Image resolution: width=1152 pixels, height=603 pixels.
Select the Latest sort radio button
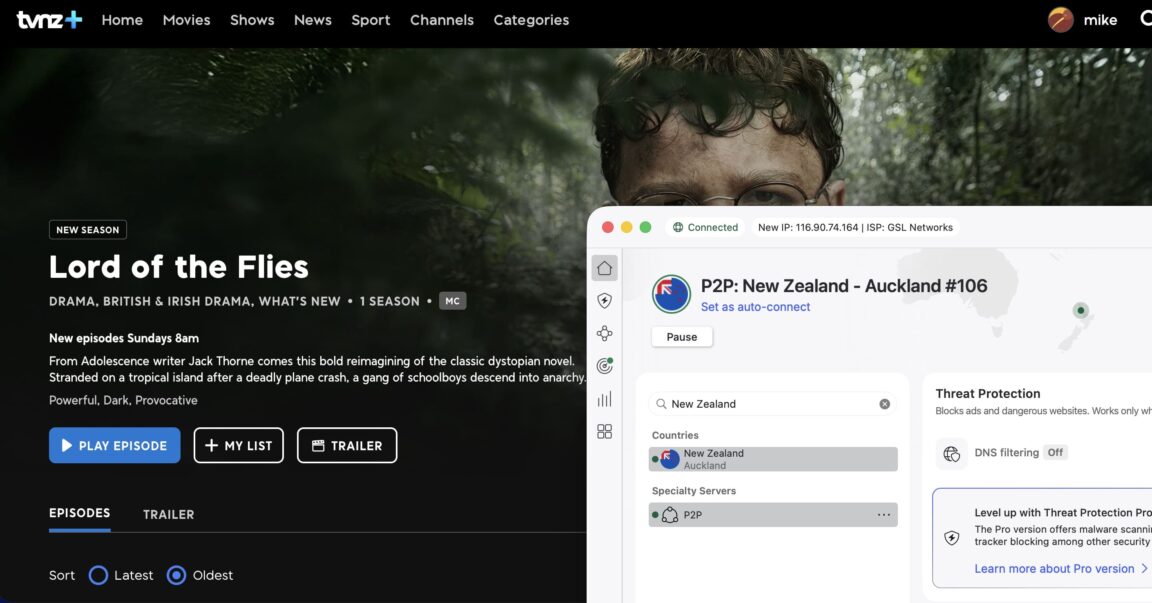tap(98, 575)
